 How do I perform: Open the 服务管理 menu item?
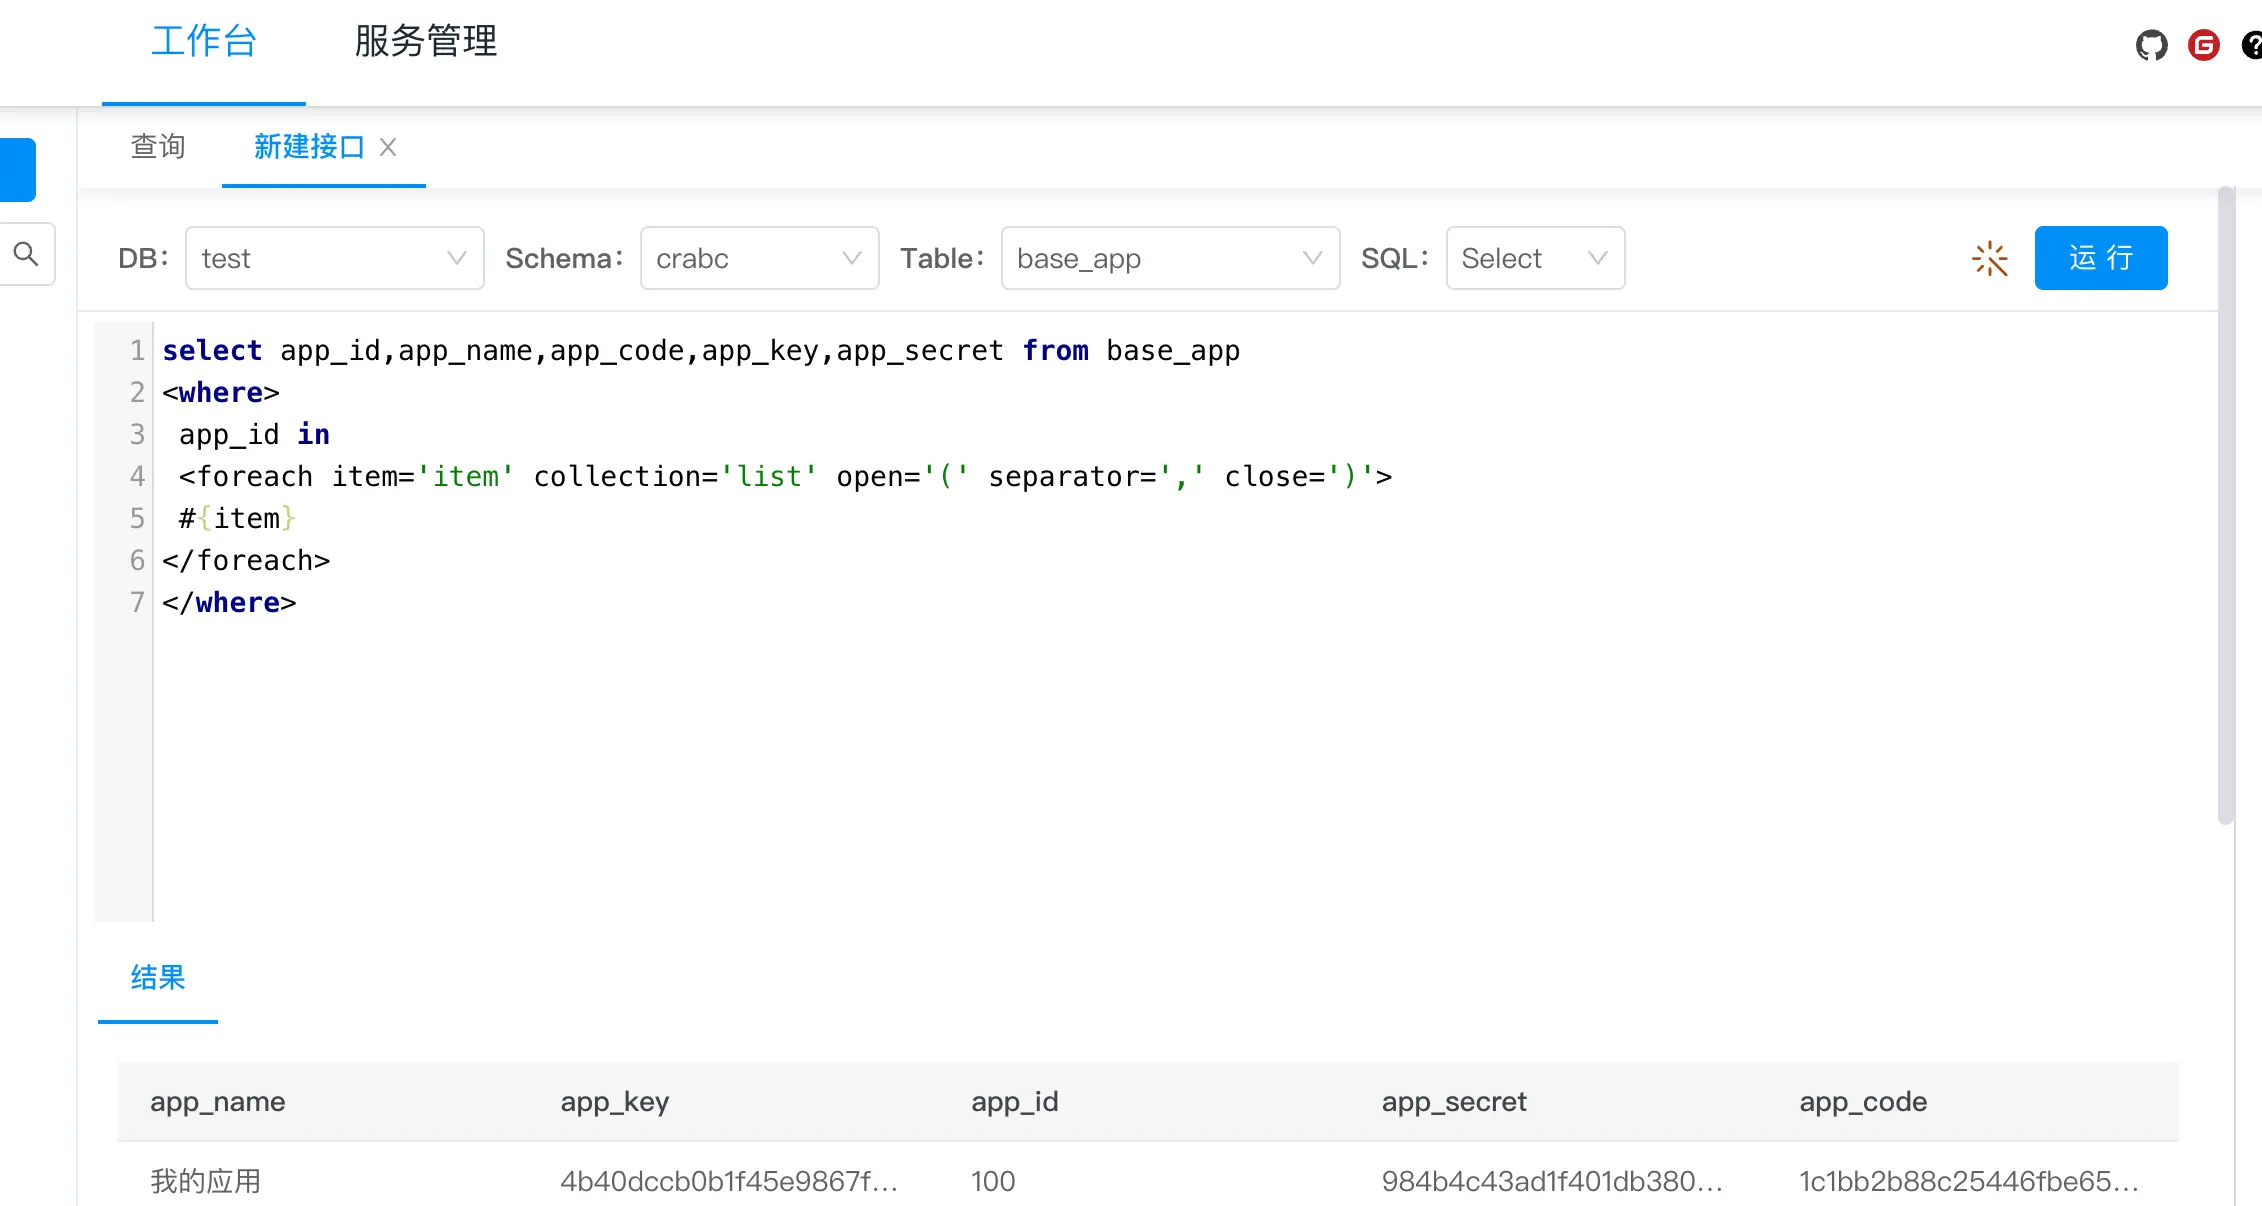click(x=422, y=42)
